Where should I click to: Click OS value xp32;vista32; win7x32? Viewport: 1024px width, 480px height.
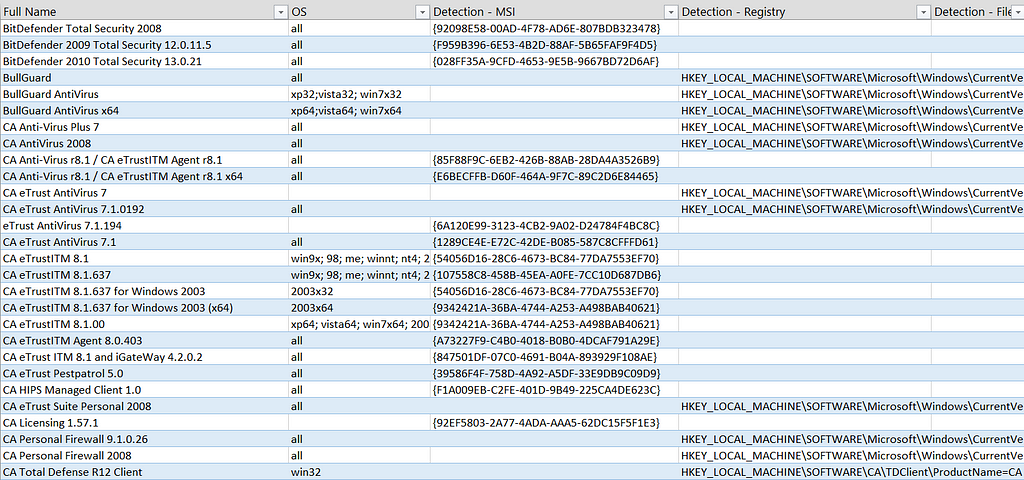pyautogui.click(x=359, y=95)
